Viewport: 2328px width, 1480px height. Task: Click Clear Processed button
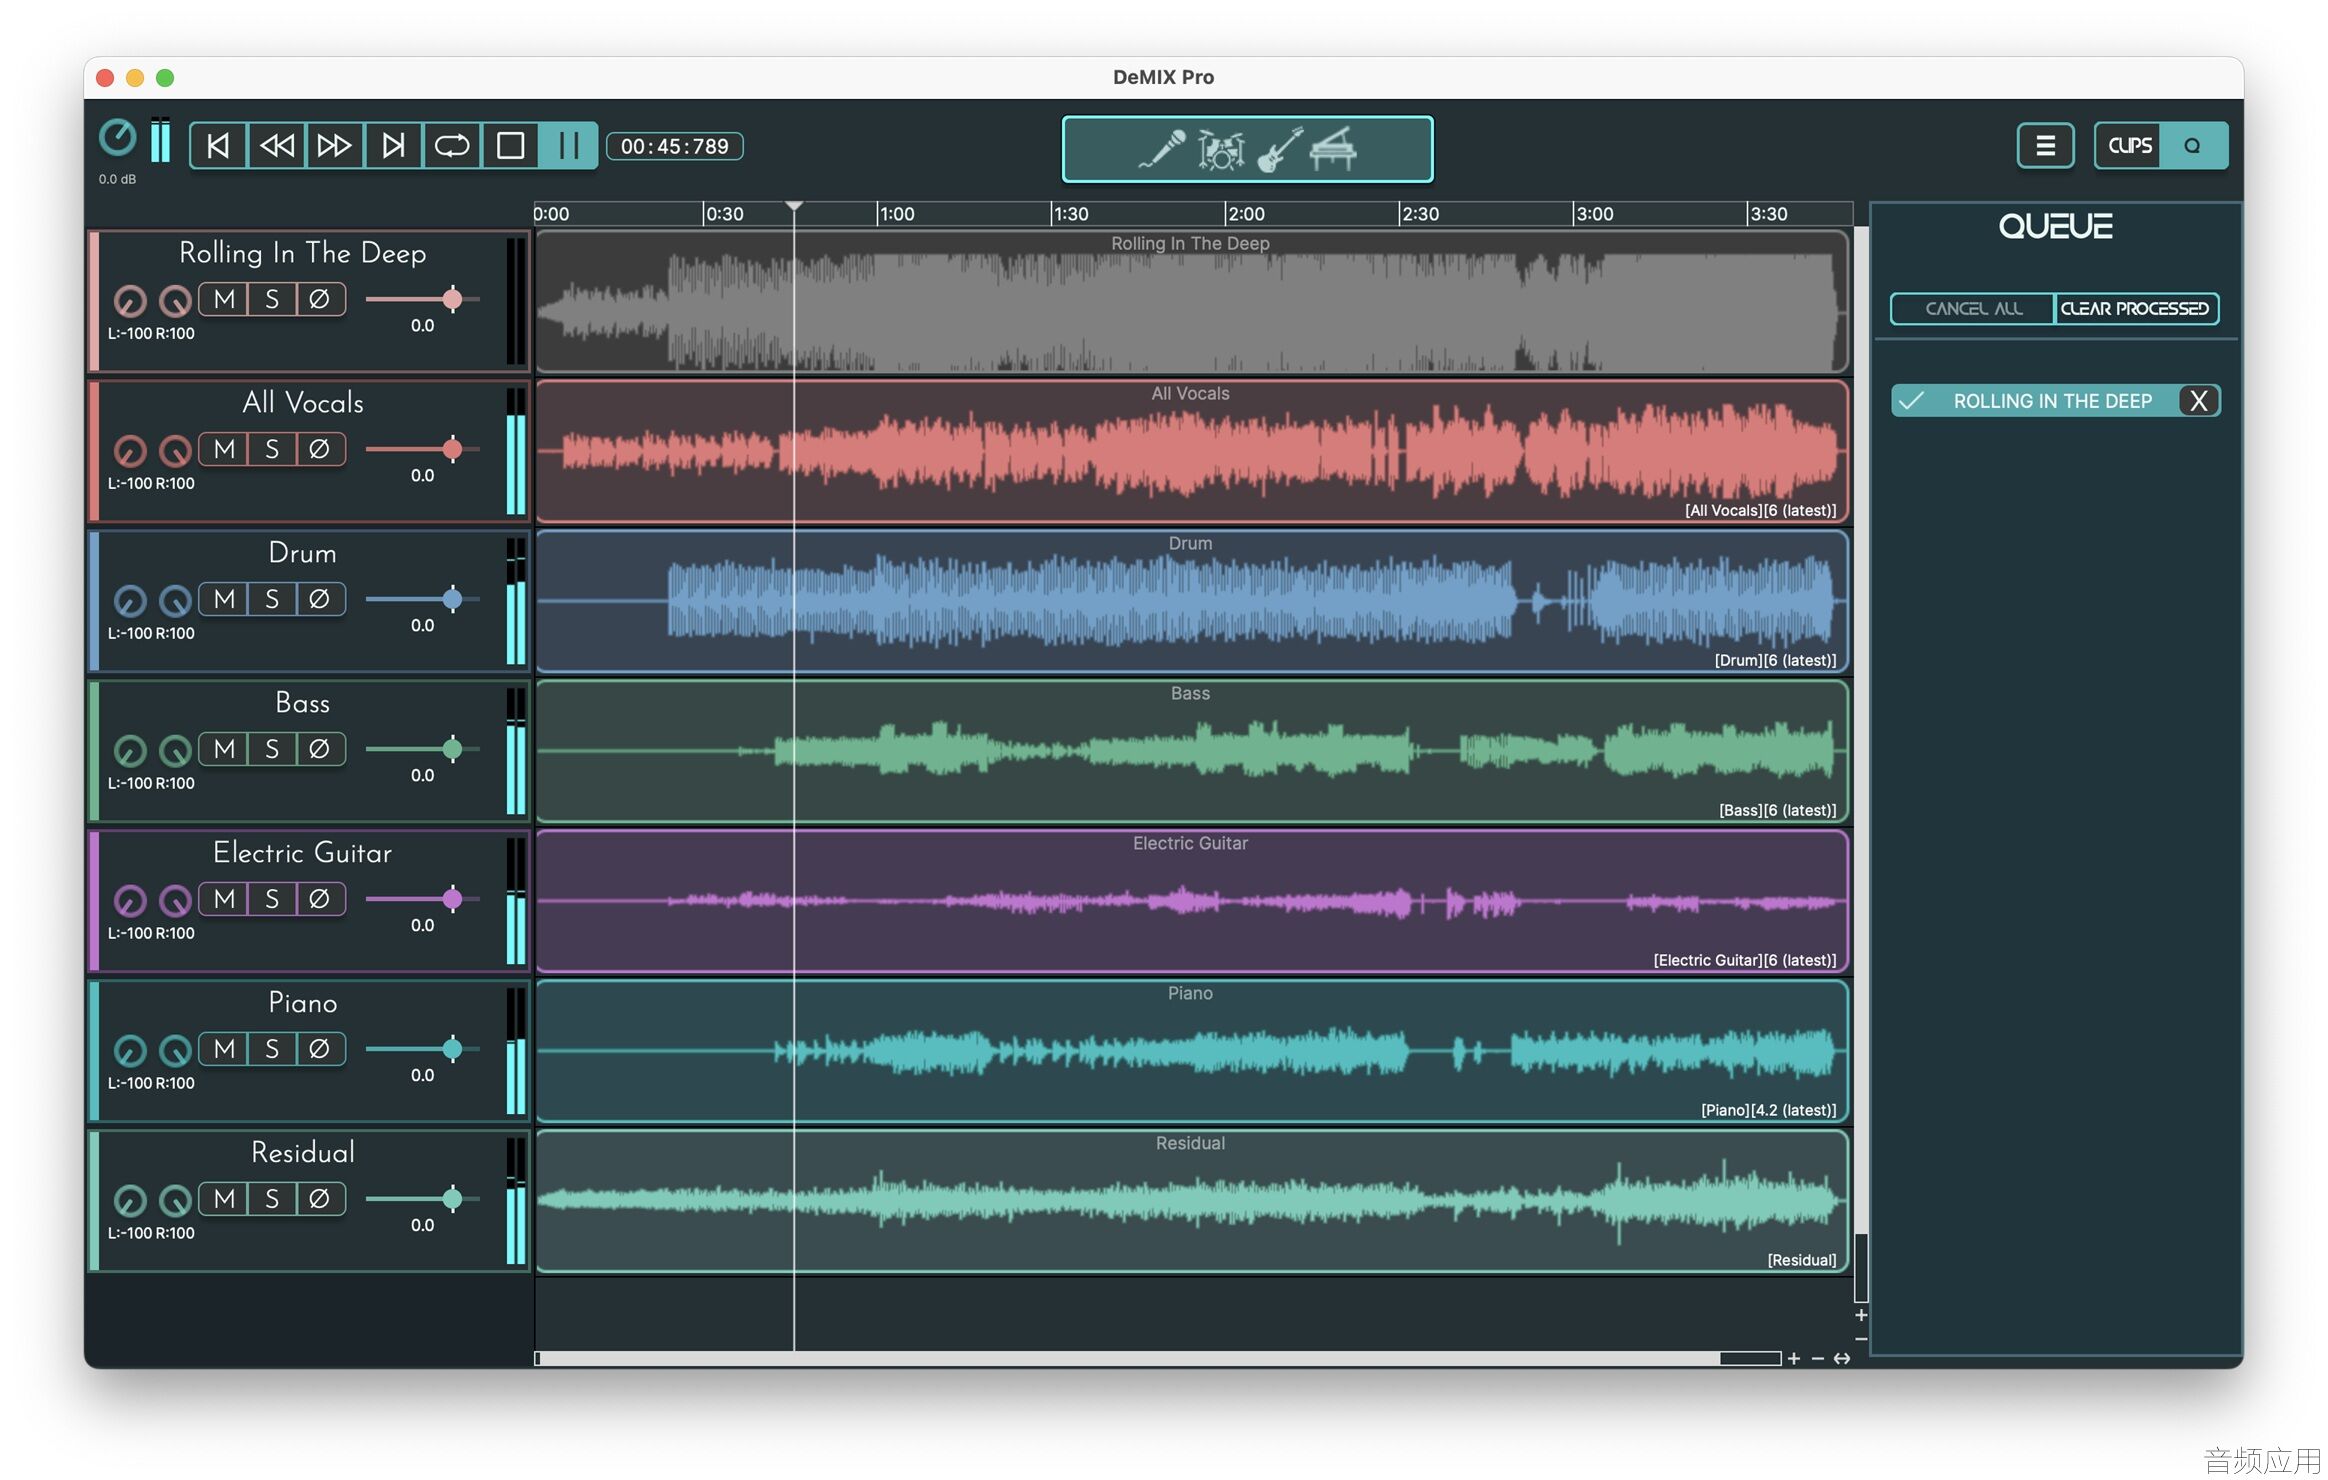2135,309
